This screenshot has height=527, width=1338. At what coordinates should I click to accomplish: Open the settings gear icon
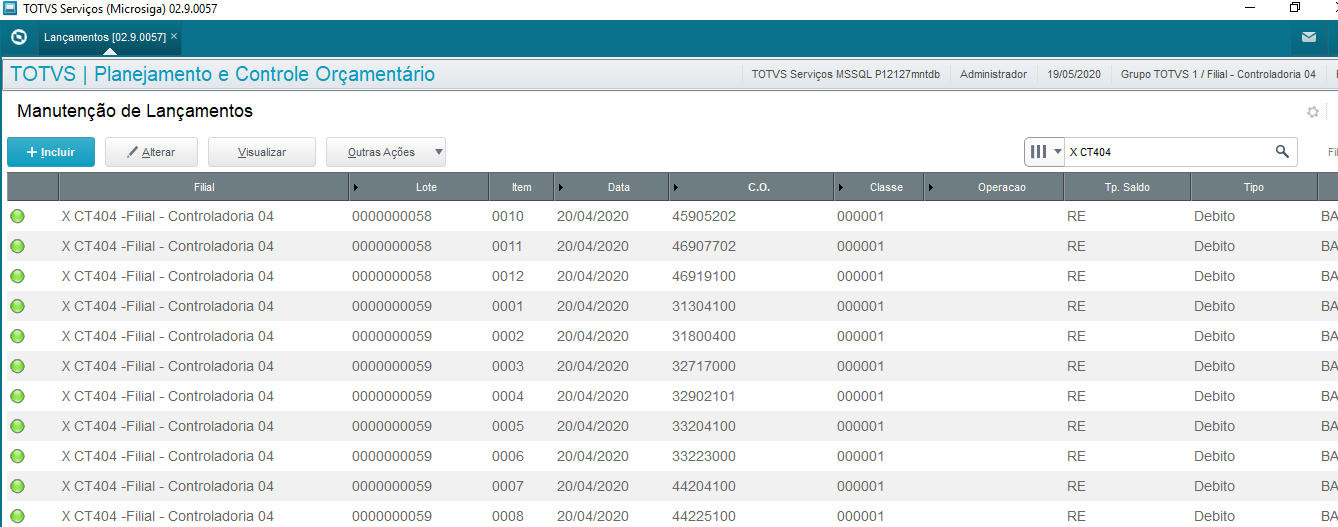click(1313, 112)
